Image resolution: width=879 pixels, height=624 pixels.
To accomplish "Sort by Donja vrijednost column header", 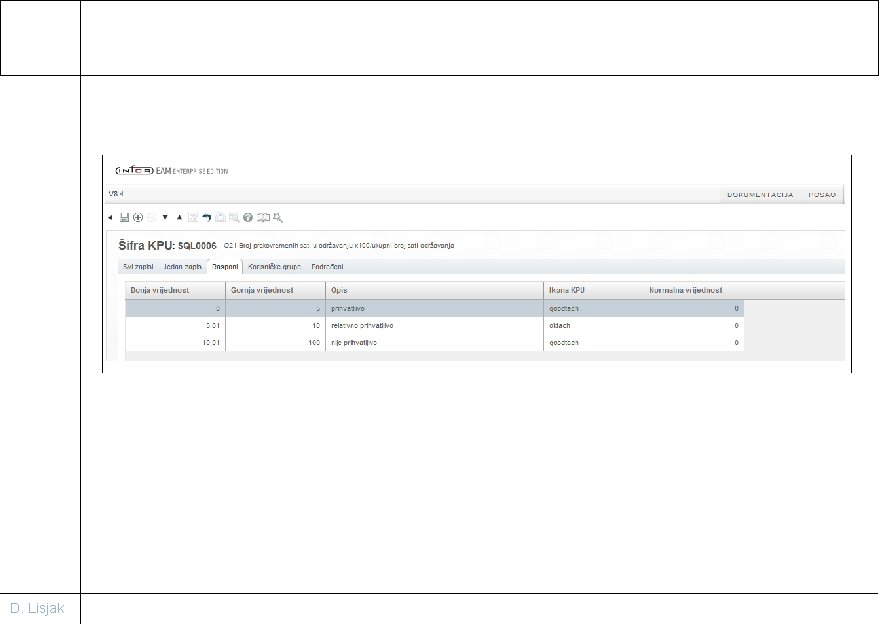I will pyautogui.click(x=175, y=290).
